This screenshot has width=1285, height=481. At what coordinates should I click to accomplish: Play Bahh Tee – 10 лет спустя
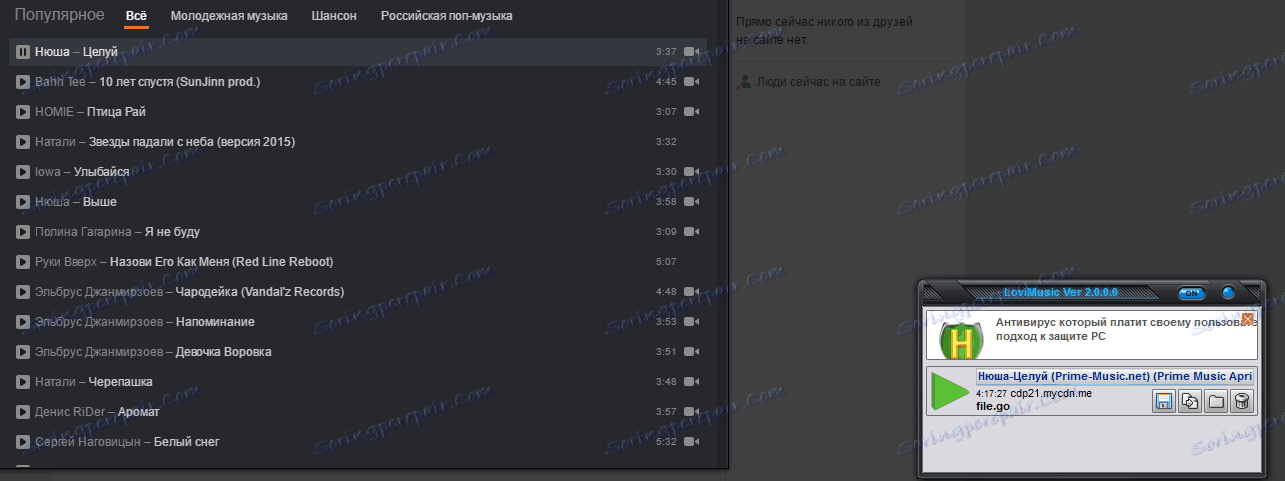pyautogui.click(x=23, y=81)
